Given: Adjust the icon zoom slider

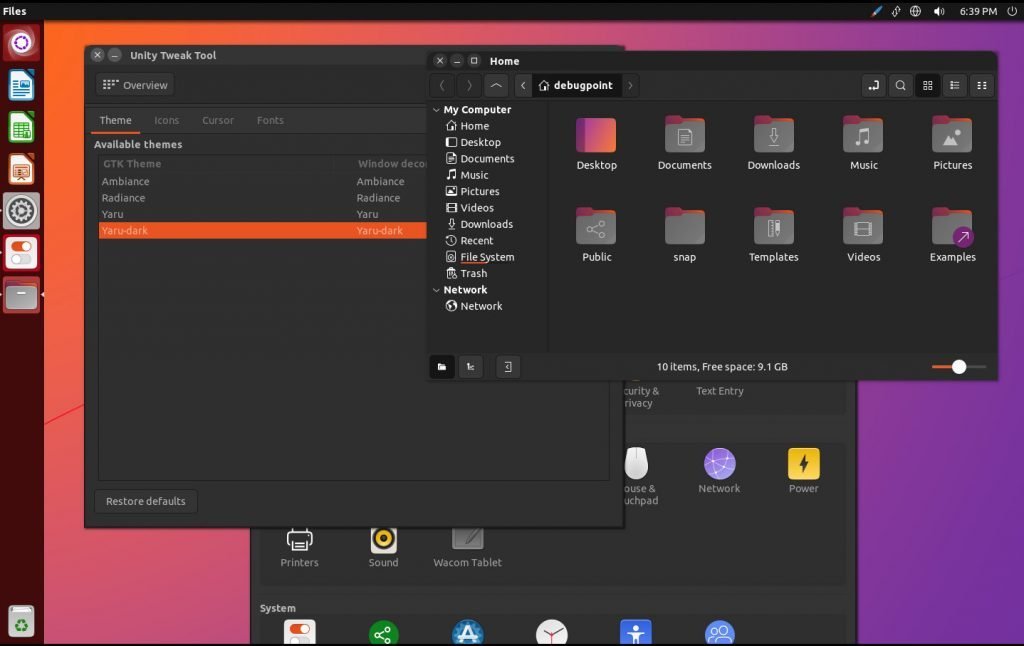Looking at the screenshot, I should click(x=959, y=367).
